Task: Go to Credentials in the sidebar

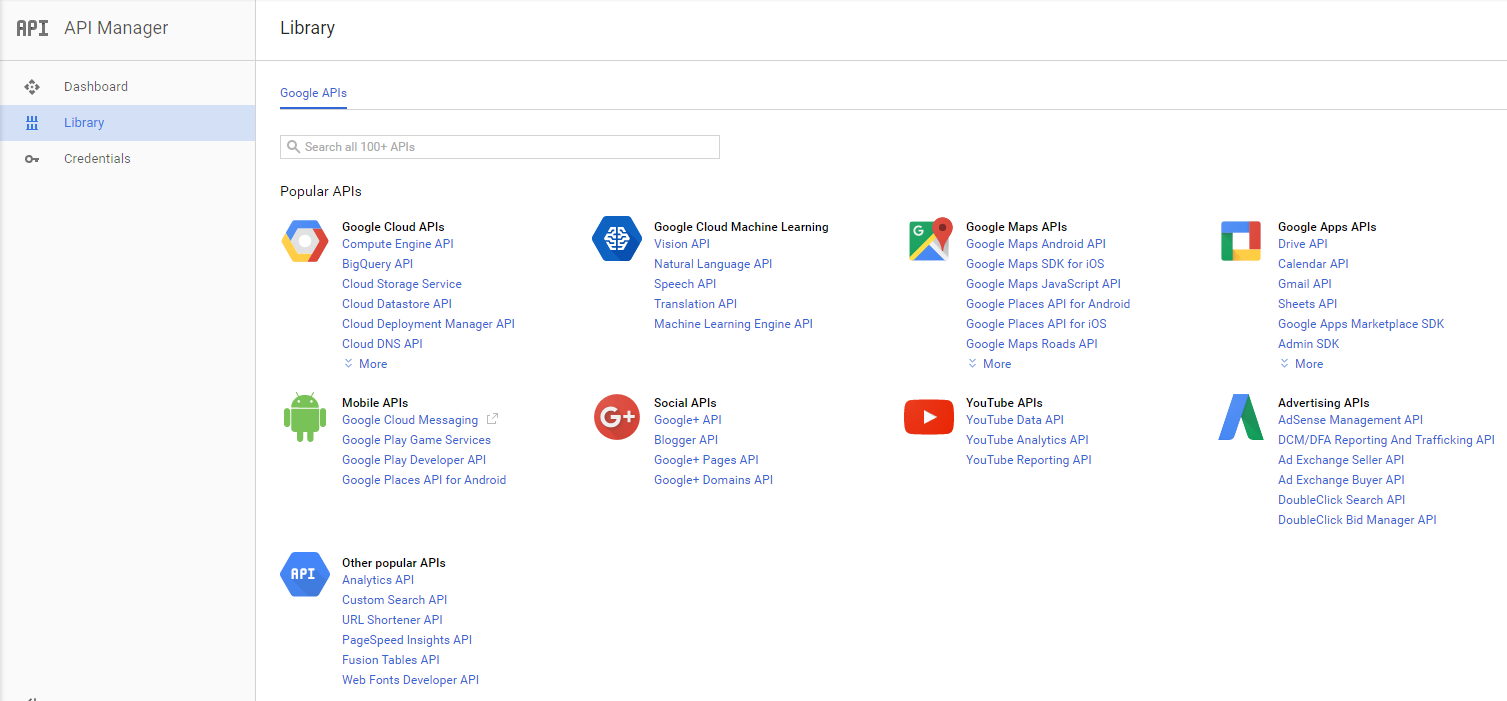Action: coord(128,159)
